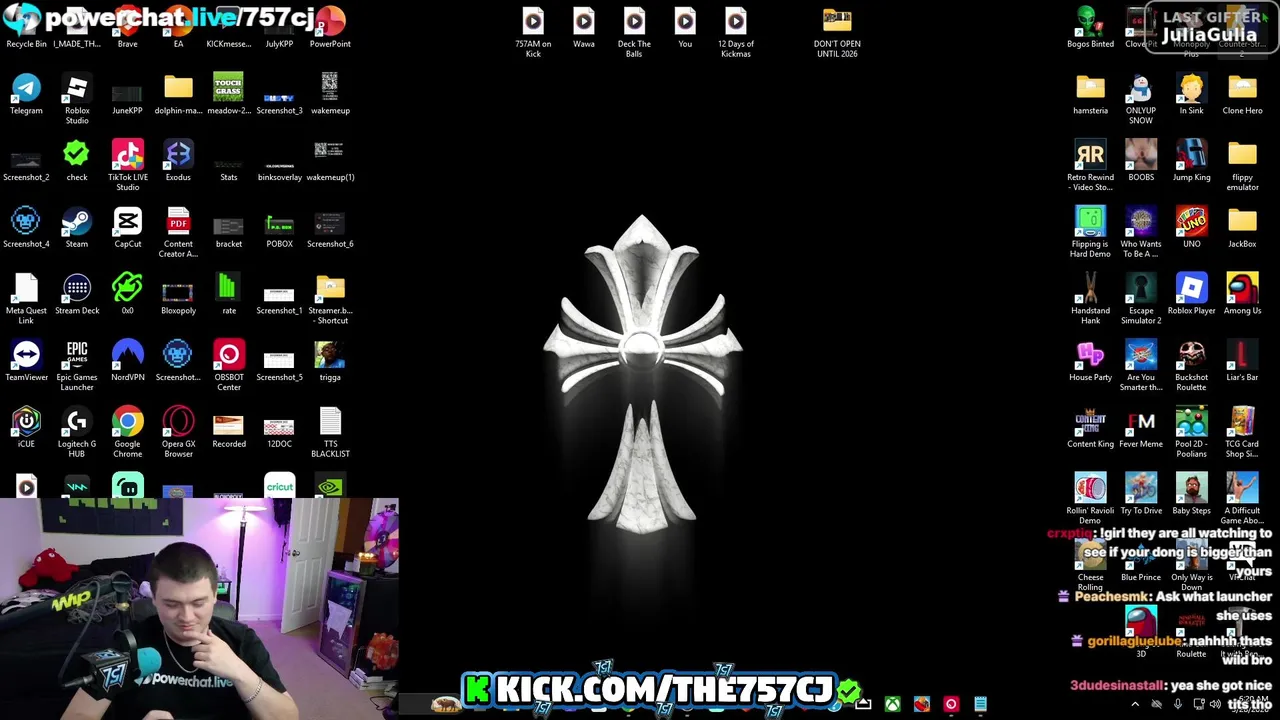Open the Liar's Bar shortcut
The height and width of the screenshot is (720, 1280).
[x=1242, y=360]
